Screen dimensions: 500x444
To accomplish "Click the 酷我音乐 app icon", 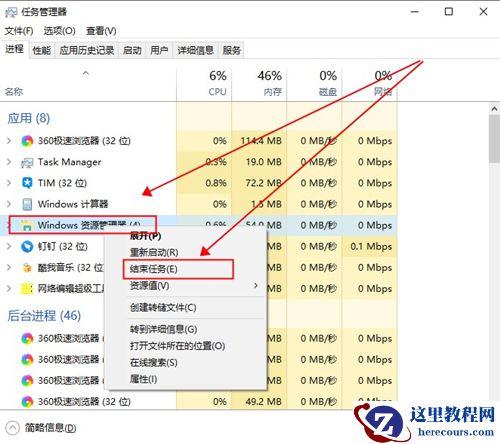I will (27, 267).
